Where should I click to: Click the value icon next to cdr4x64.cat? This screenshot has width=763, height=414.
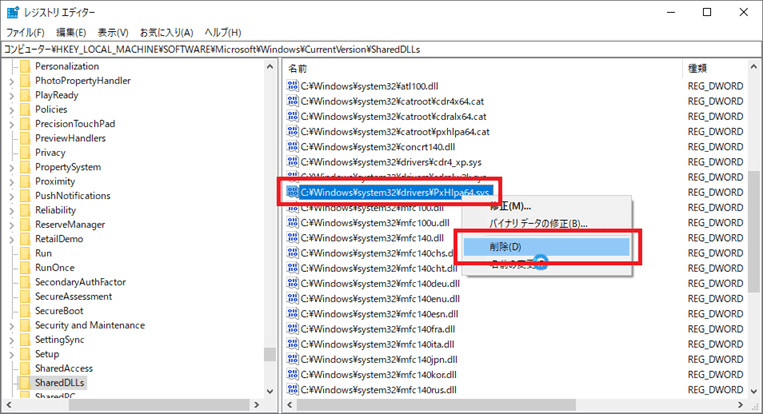click(x=293, y=101)
